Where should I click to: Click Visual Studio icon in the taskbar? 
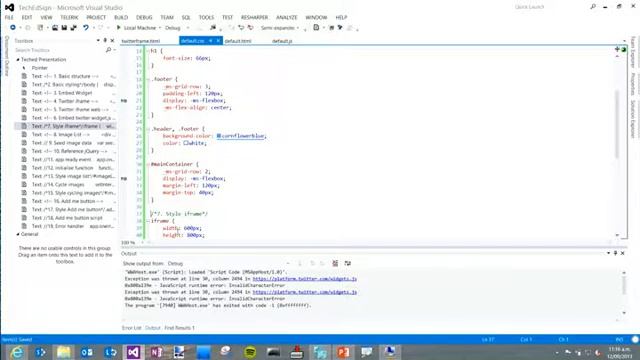pyautogui.click(x=133, y=352)
